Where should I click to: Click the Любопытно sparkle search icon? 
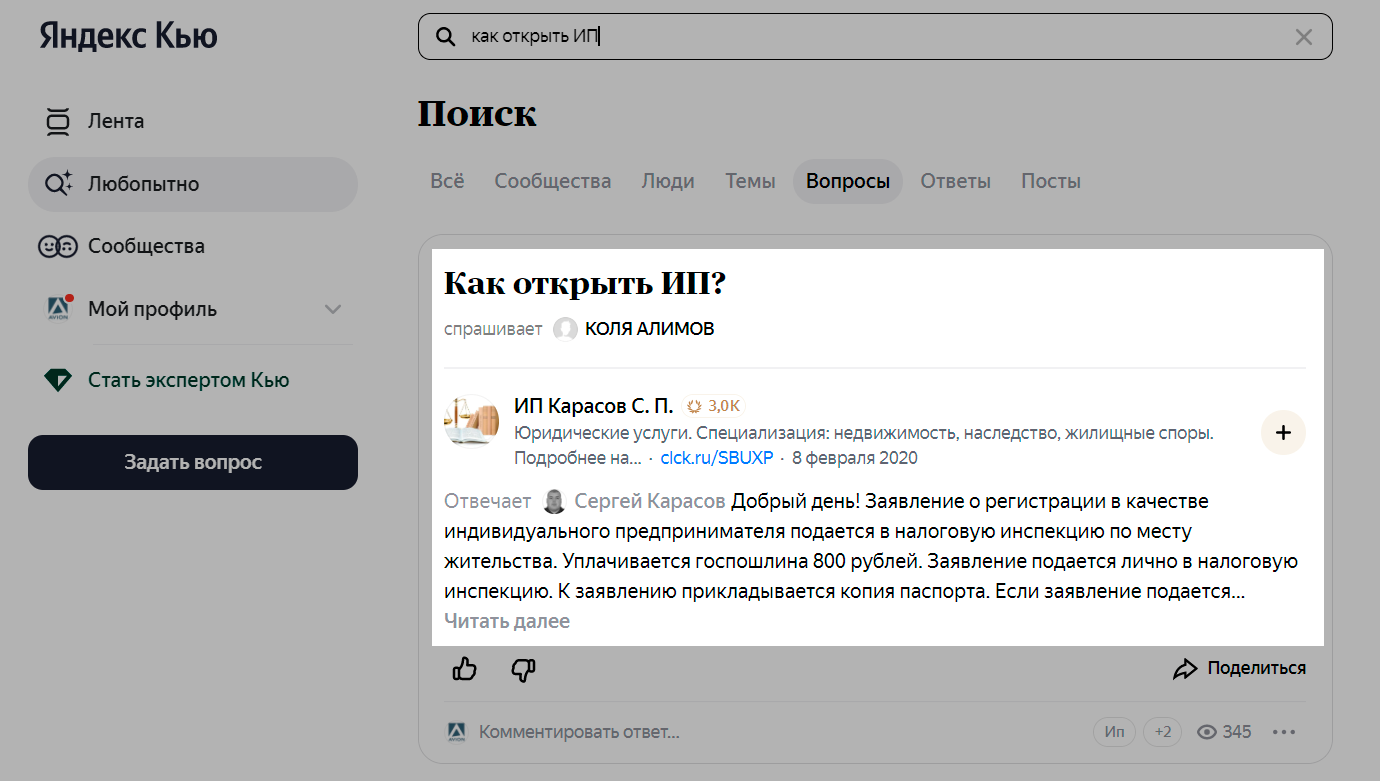coord(58,184)
